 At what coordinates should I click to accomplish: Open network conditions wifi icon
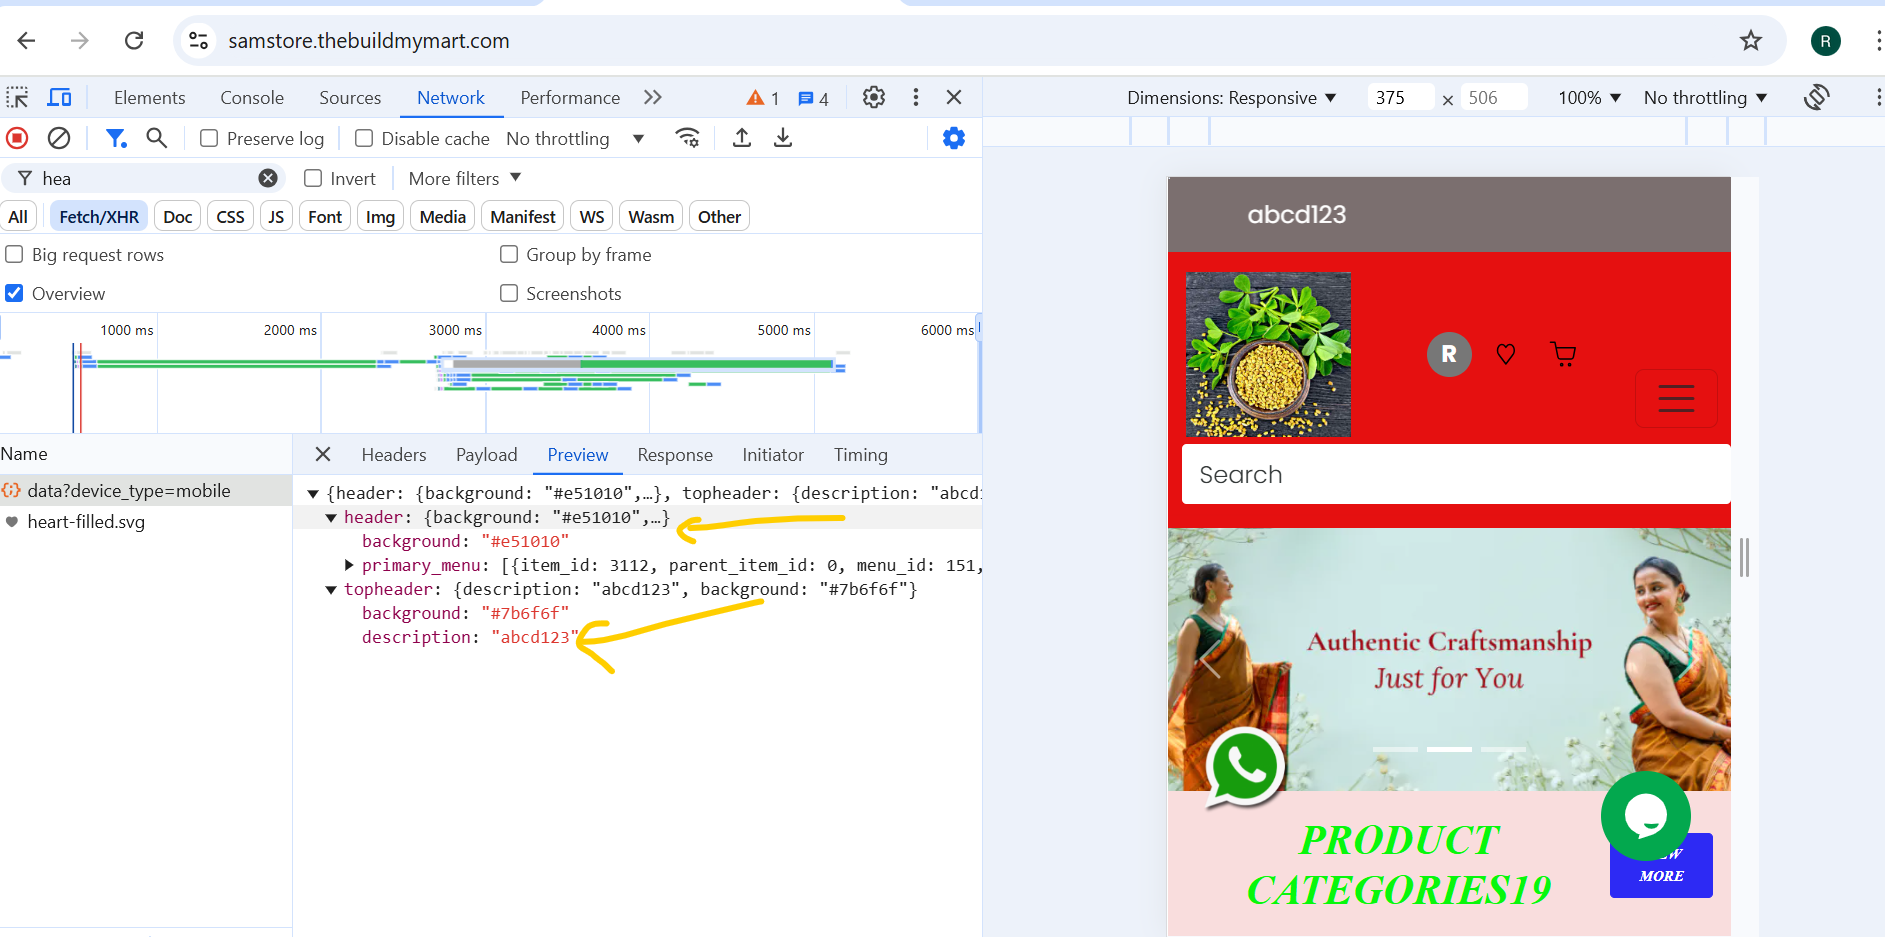coord(688,138)
